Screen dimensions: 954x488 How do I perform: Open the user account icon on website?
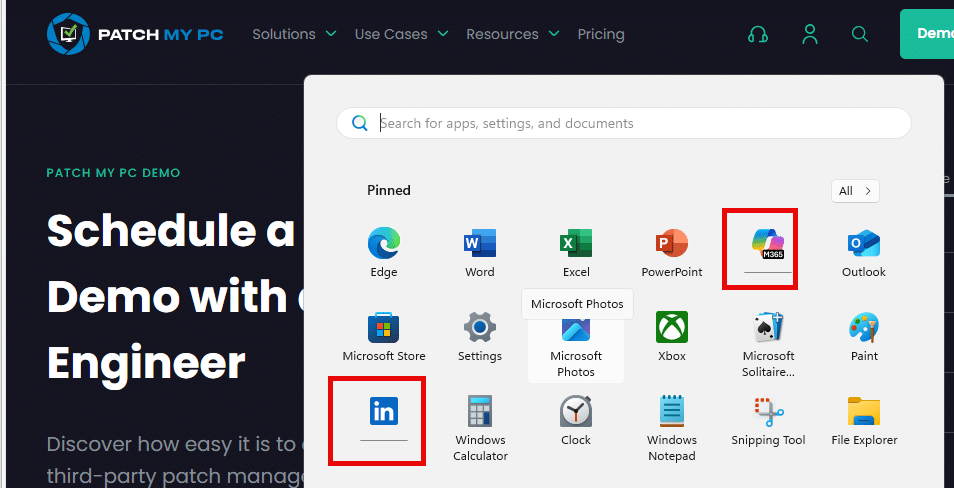coord(810,34)
